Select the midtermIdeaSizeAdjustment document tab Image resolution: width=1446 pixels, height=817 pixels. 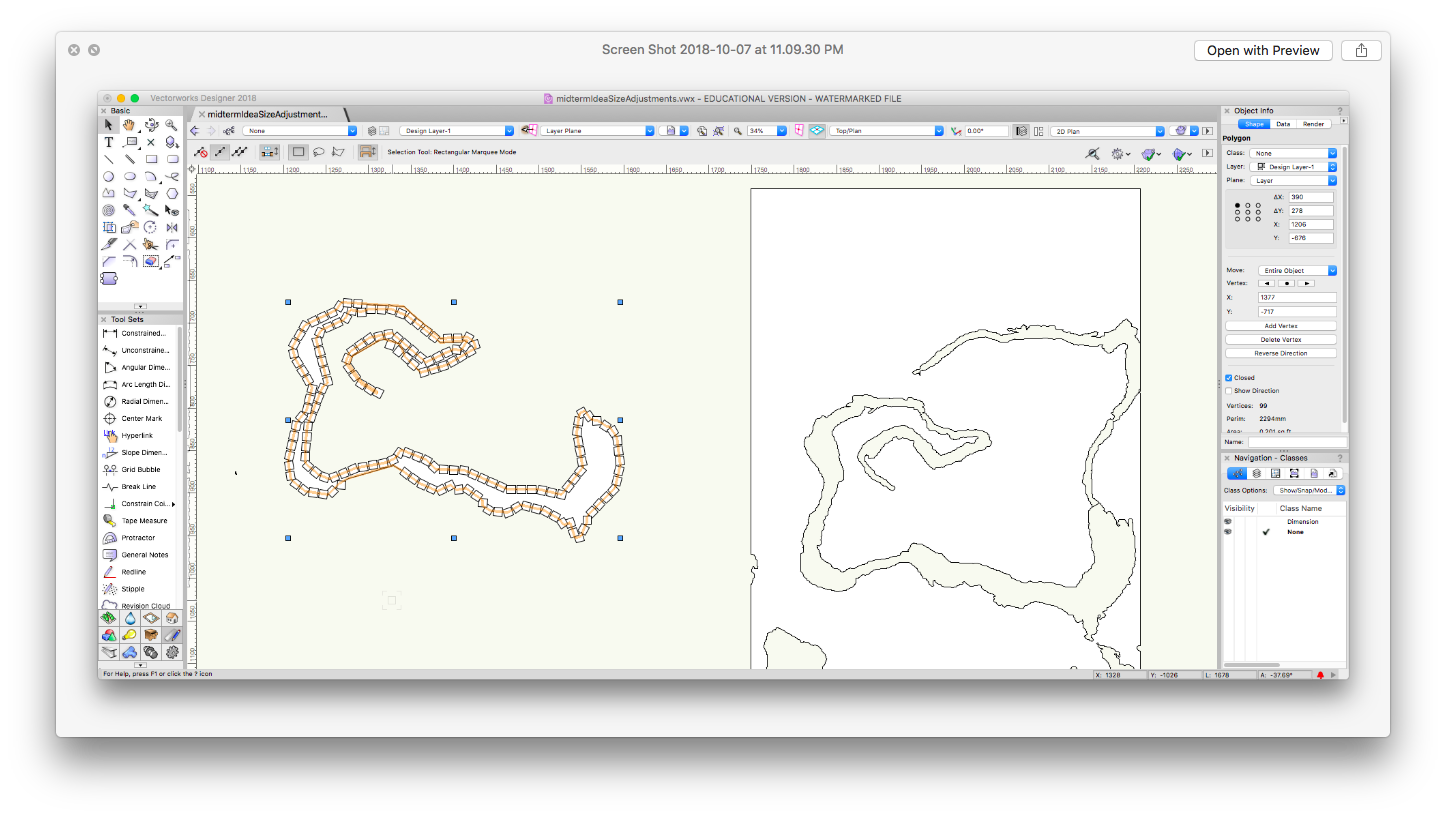(267, 114)
